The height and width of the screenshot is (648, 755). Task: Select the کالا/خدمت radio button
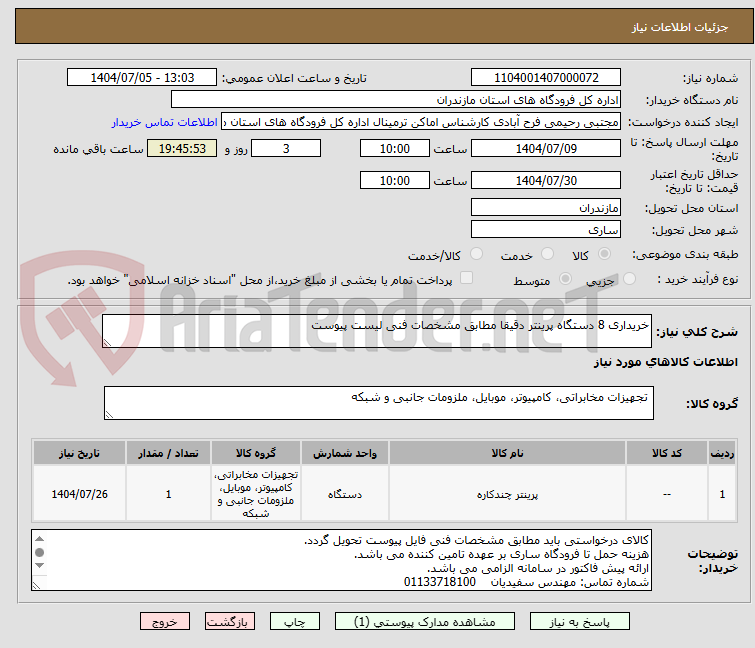coord(476,254)
